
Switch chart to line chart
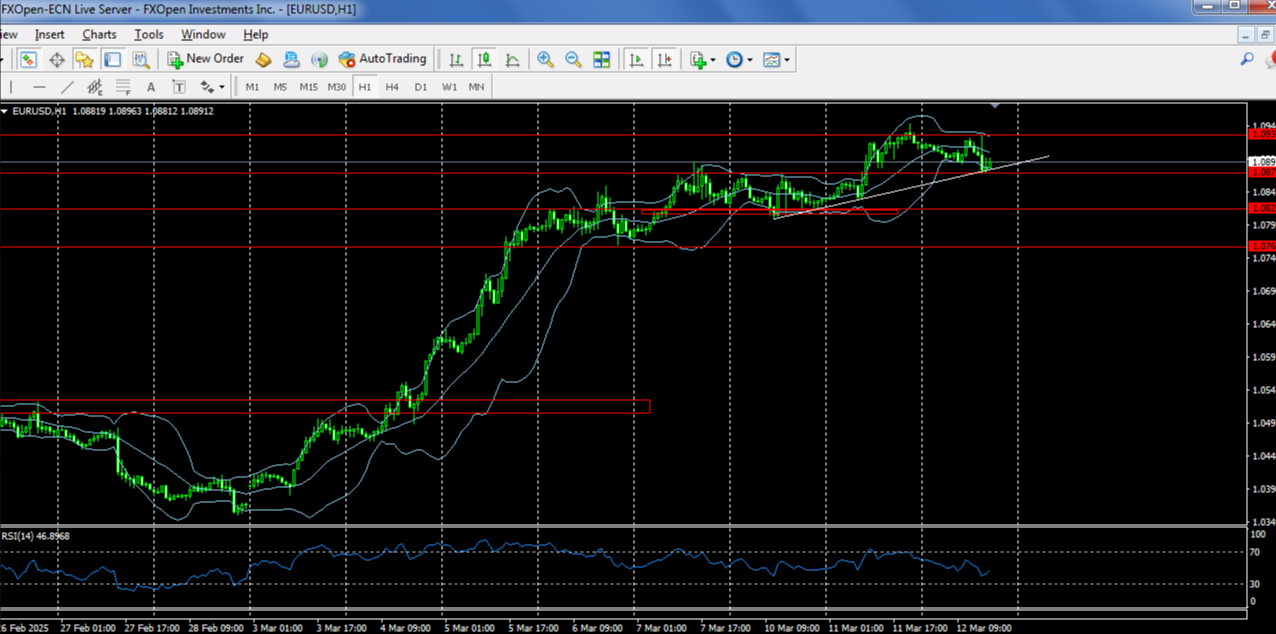pyautogui.click(x=513, y=59)
